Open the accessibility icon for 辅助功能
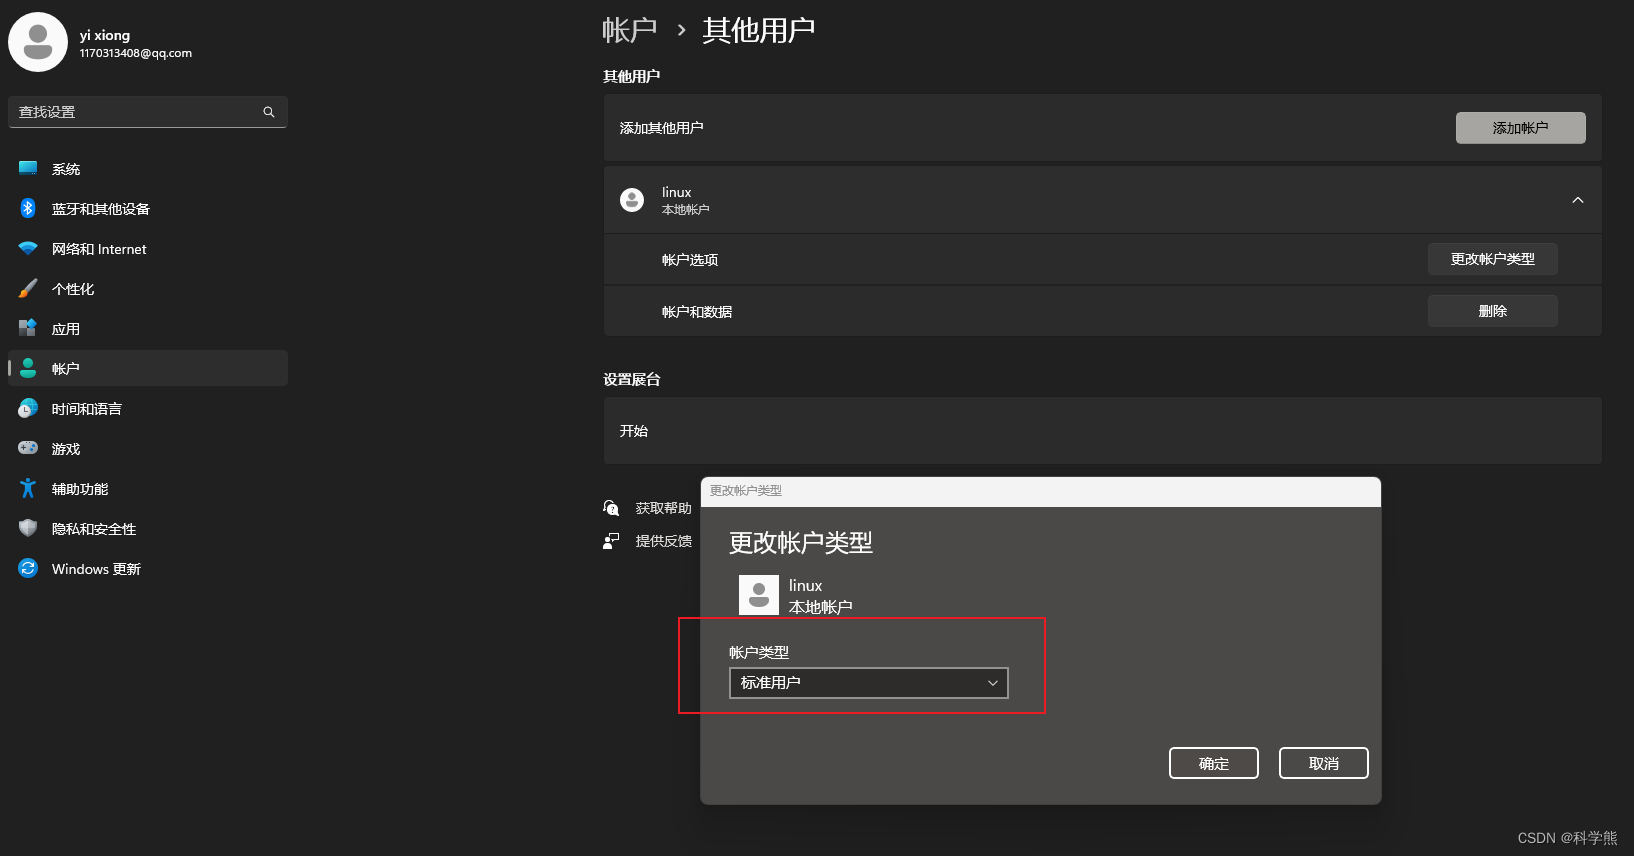 click(x=28, y=488)
